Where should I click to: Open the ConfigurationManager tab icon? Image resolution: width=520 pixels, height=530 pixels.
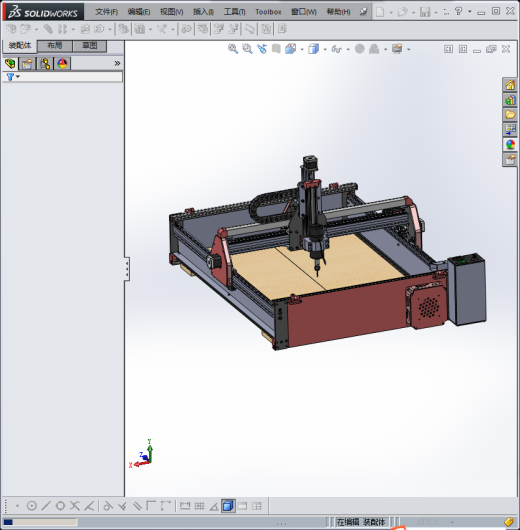click(x=45, y=64)
